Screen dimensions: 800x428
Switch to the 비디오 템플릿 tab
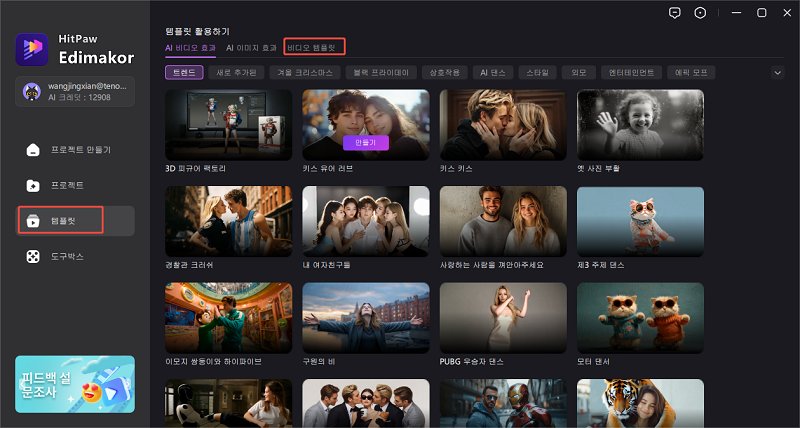[313, 47]
